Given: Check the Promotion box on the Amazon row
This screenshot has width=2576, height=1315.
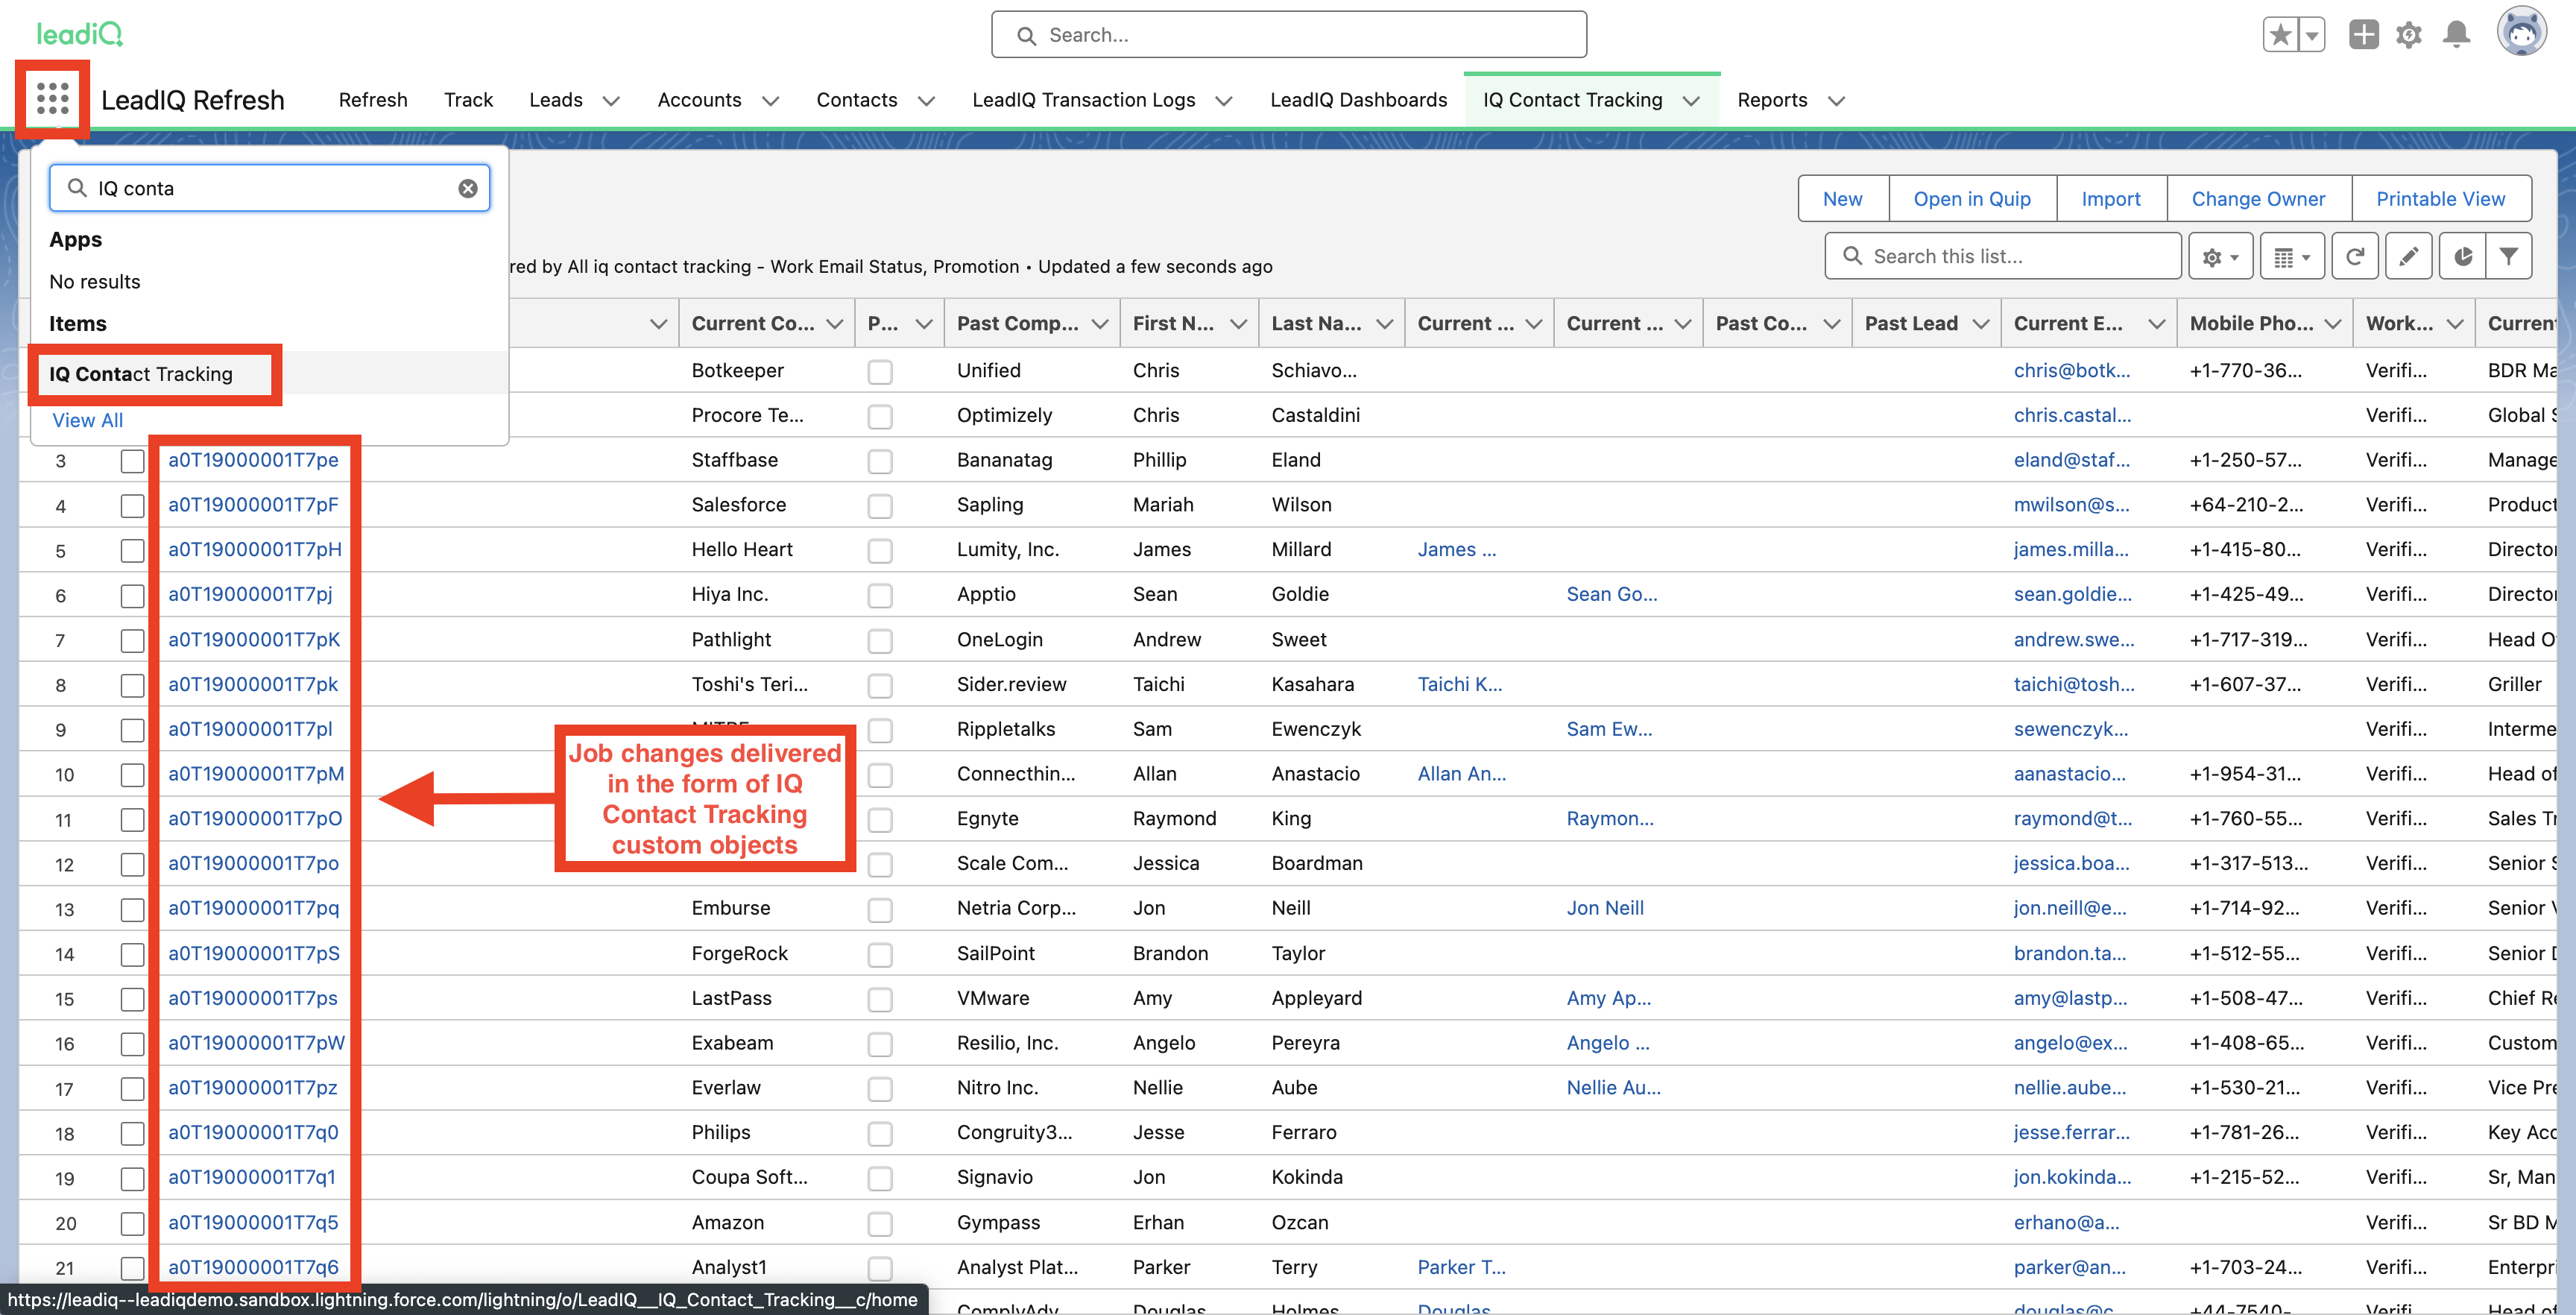Looking at the screenshot, I should (x=880, y=1223).
